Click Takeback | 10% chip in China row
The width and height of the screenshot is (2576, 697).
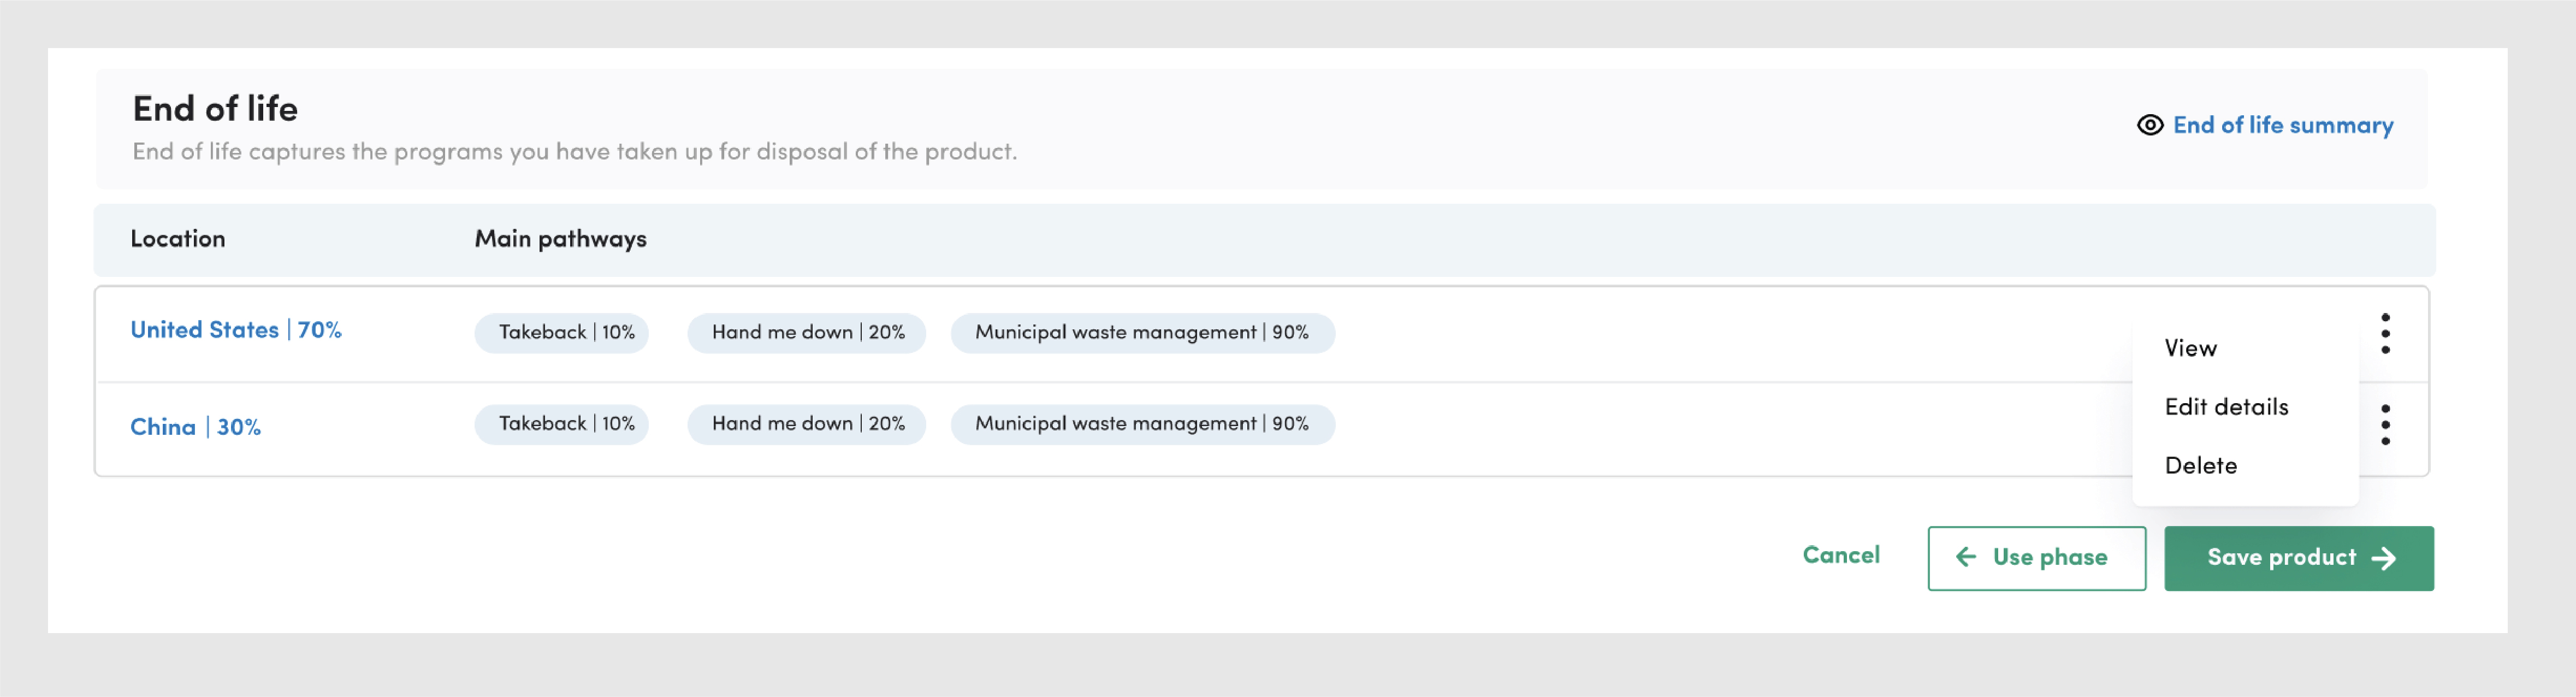click(562, 424)
